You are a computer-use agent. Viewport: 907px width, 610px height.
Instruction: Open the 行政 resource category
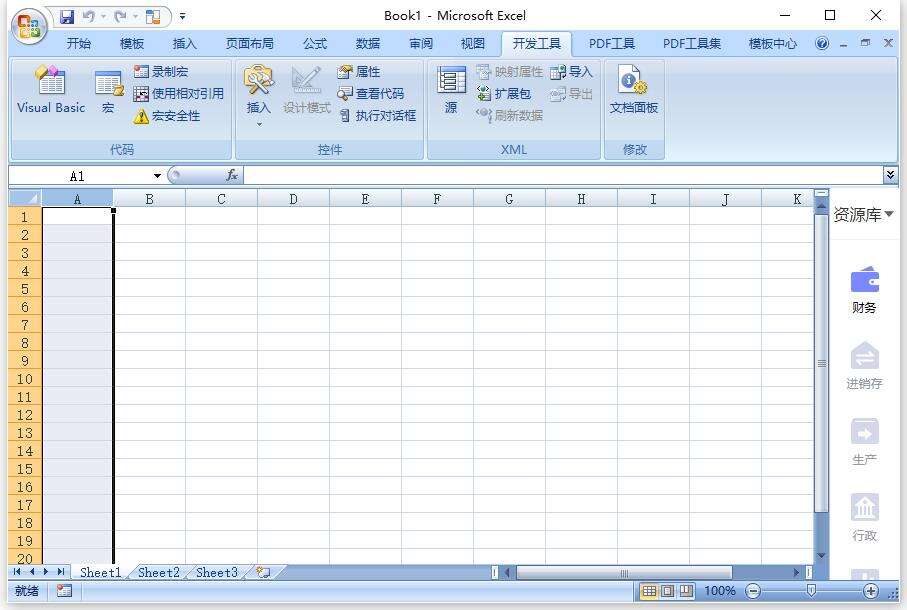(864, 518)
